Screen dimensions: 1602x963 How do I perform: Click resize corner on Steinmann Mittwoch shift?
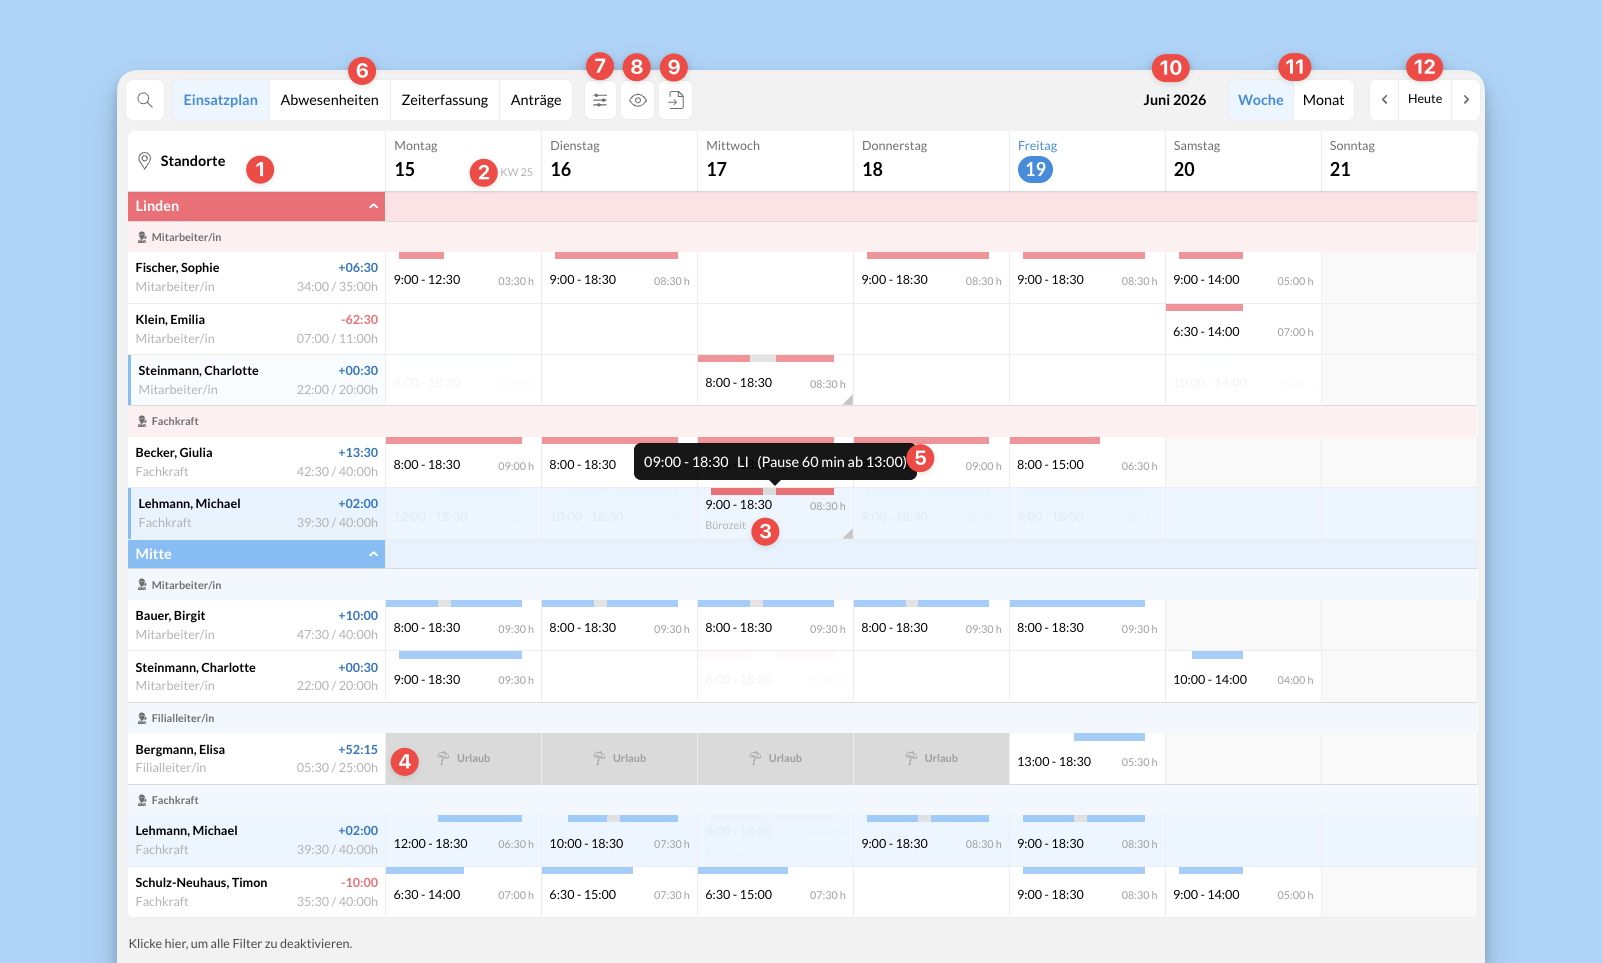[x=848, y=400]
